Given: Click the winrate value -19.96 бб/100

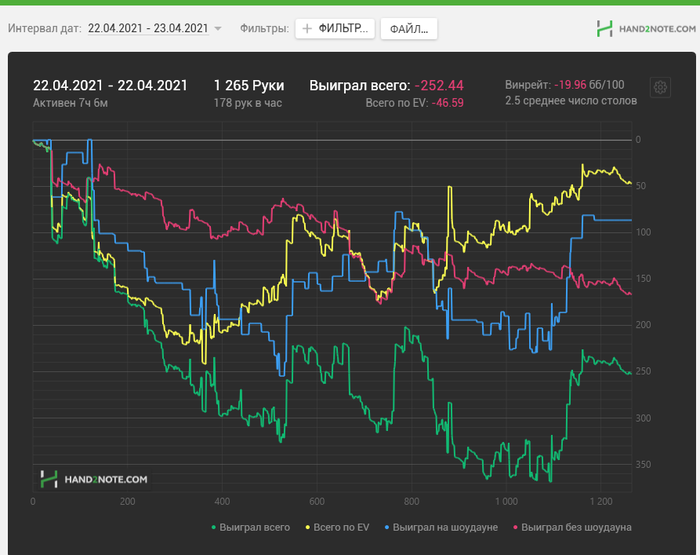Looking at the screenshot, I should click(x=589, y=85).
